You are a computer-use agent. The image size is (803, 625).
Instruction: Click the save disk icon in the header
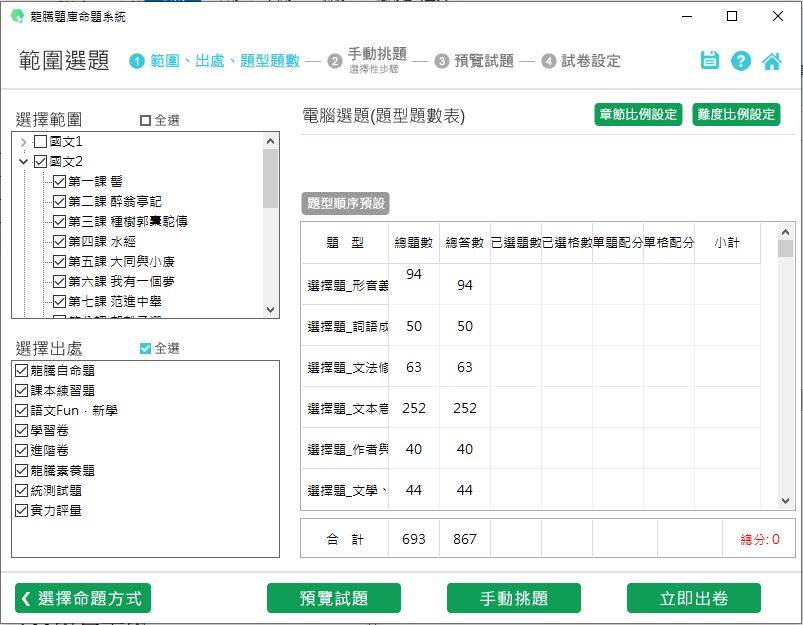[x=709, y=60]
